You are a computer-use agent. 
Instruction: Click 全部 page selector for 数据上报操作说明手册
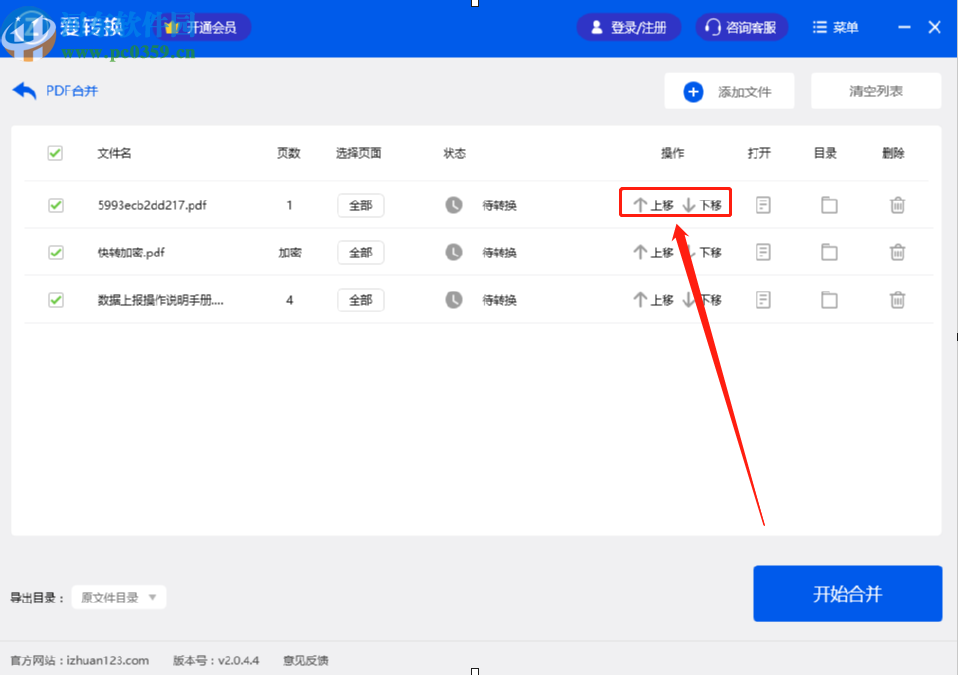(360, 300)
